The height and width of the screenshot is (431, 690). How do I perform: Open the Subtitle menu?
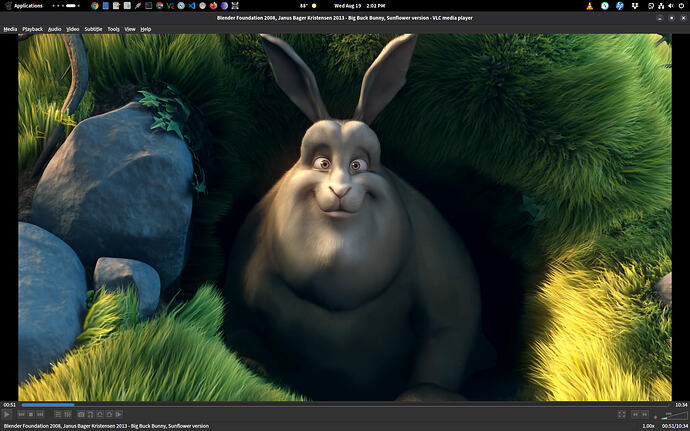tap(93, 29)
